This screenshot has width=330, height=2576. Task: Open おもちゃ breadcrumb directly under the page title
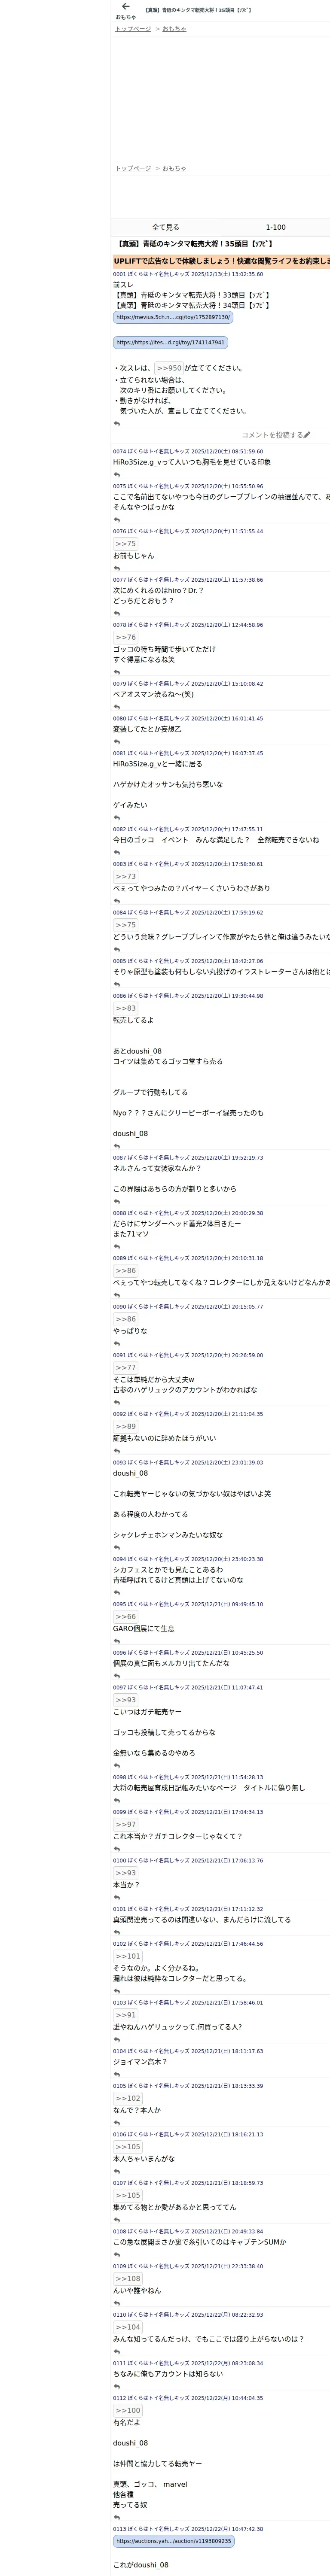point(174,29)
